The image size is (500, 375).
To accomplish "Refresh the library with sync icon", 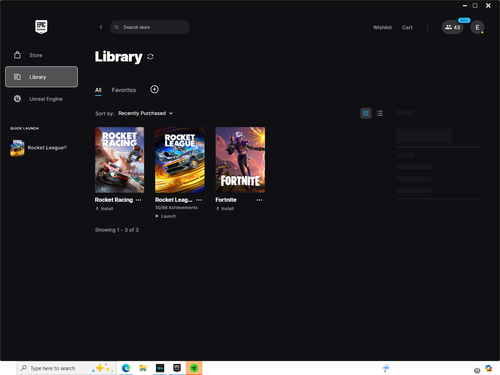I will pyautogui.click(x=150, y=57).
